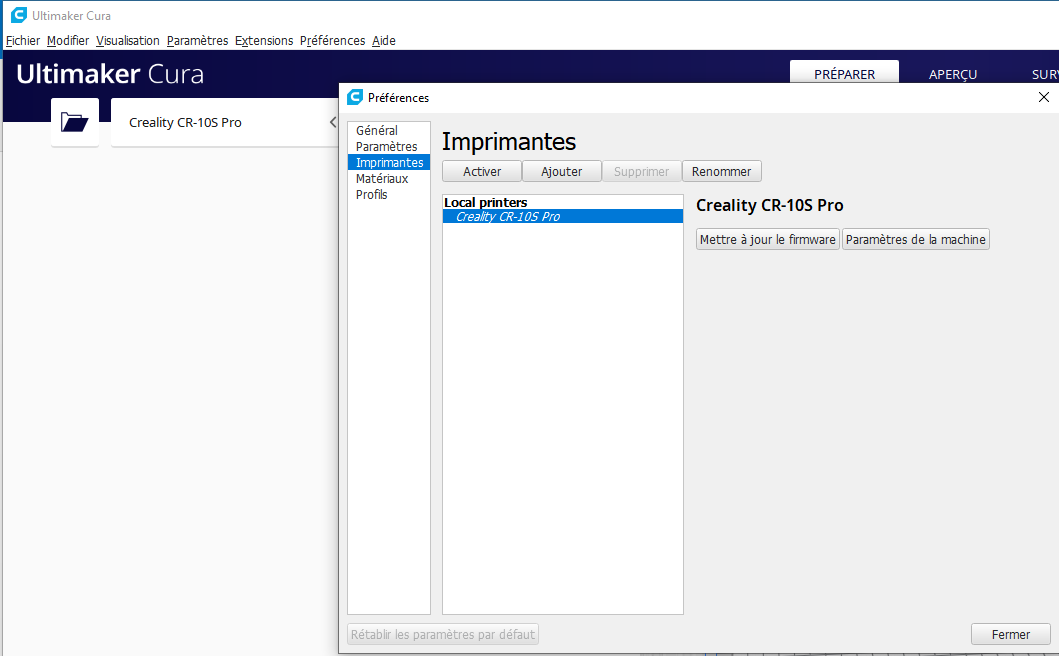Open the Creality CR-10S Pro printer selector
Screen dimensions: 1059x656
pyautogui.click(x=224, y=122)
